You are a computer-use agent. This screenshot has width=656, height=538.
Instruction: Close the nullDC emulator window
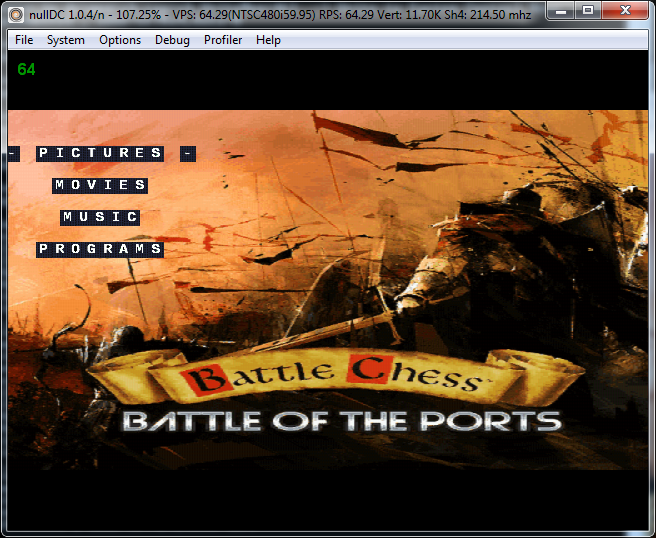(625, 11)
